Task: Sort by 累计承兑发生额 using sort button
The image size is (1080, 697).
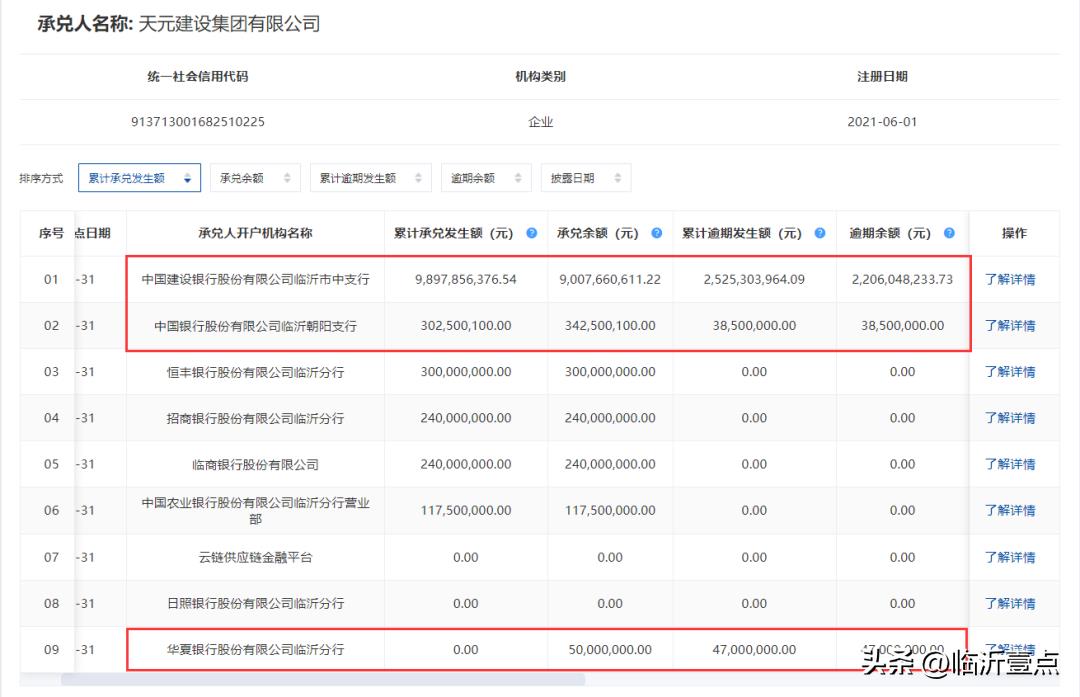Action: coord(139,178)
